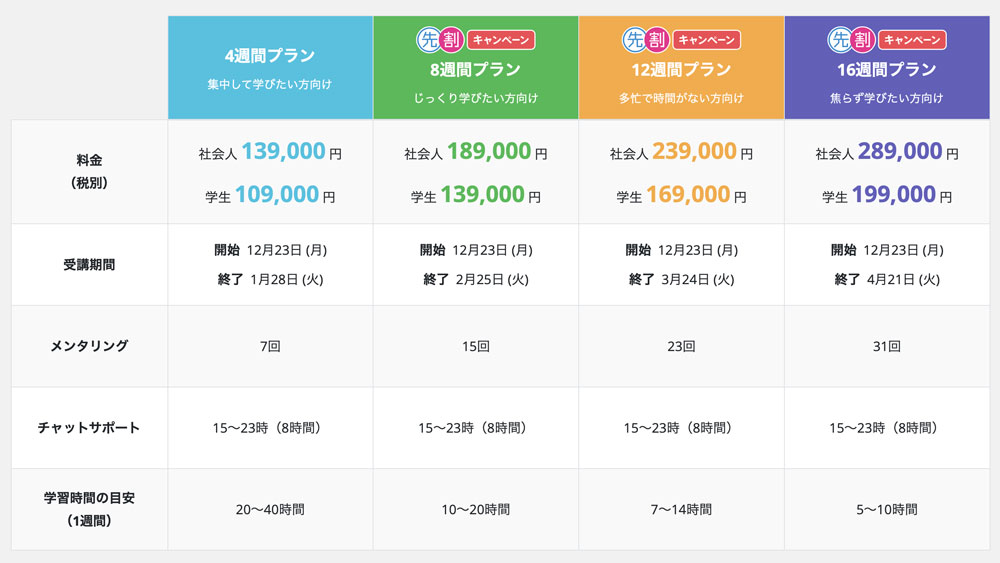
Task: Click the 先 badge on 12週間プラン
Action: [x=634, y=40]
